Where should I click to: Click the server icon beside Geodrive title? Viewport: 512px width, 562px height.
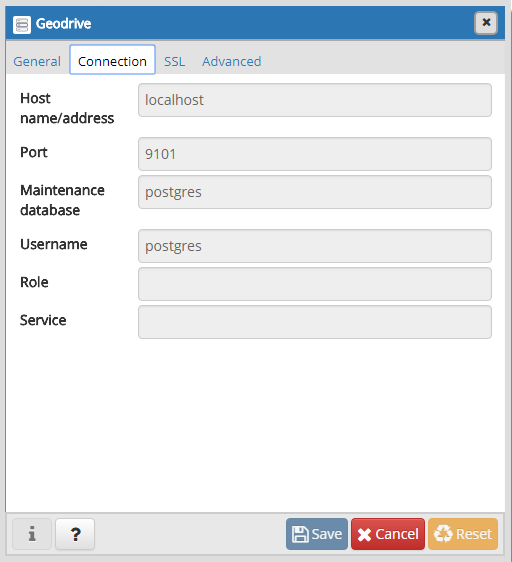click(22, 25)
